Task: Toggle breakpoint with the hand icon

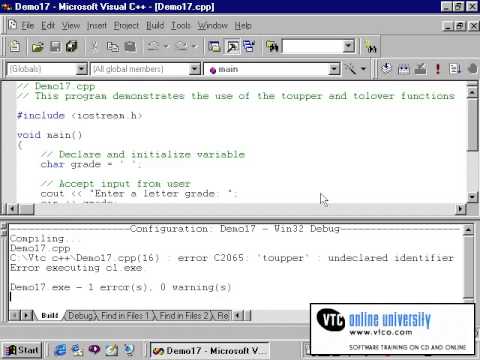Action: (x=472, y=69)
